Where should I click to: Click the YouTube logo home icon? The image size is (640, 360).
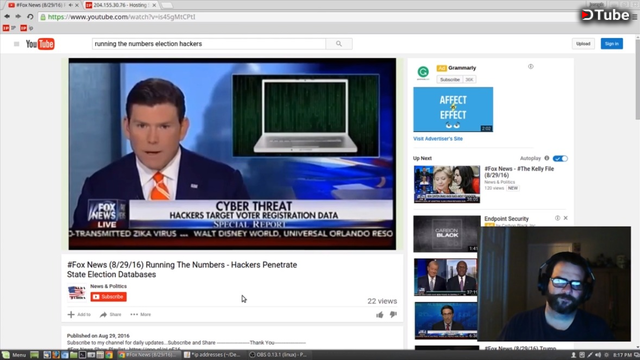pos(40,44)
